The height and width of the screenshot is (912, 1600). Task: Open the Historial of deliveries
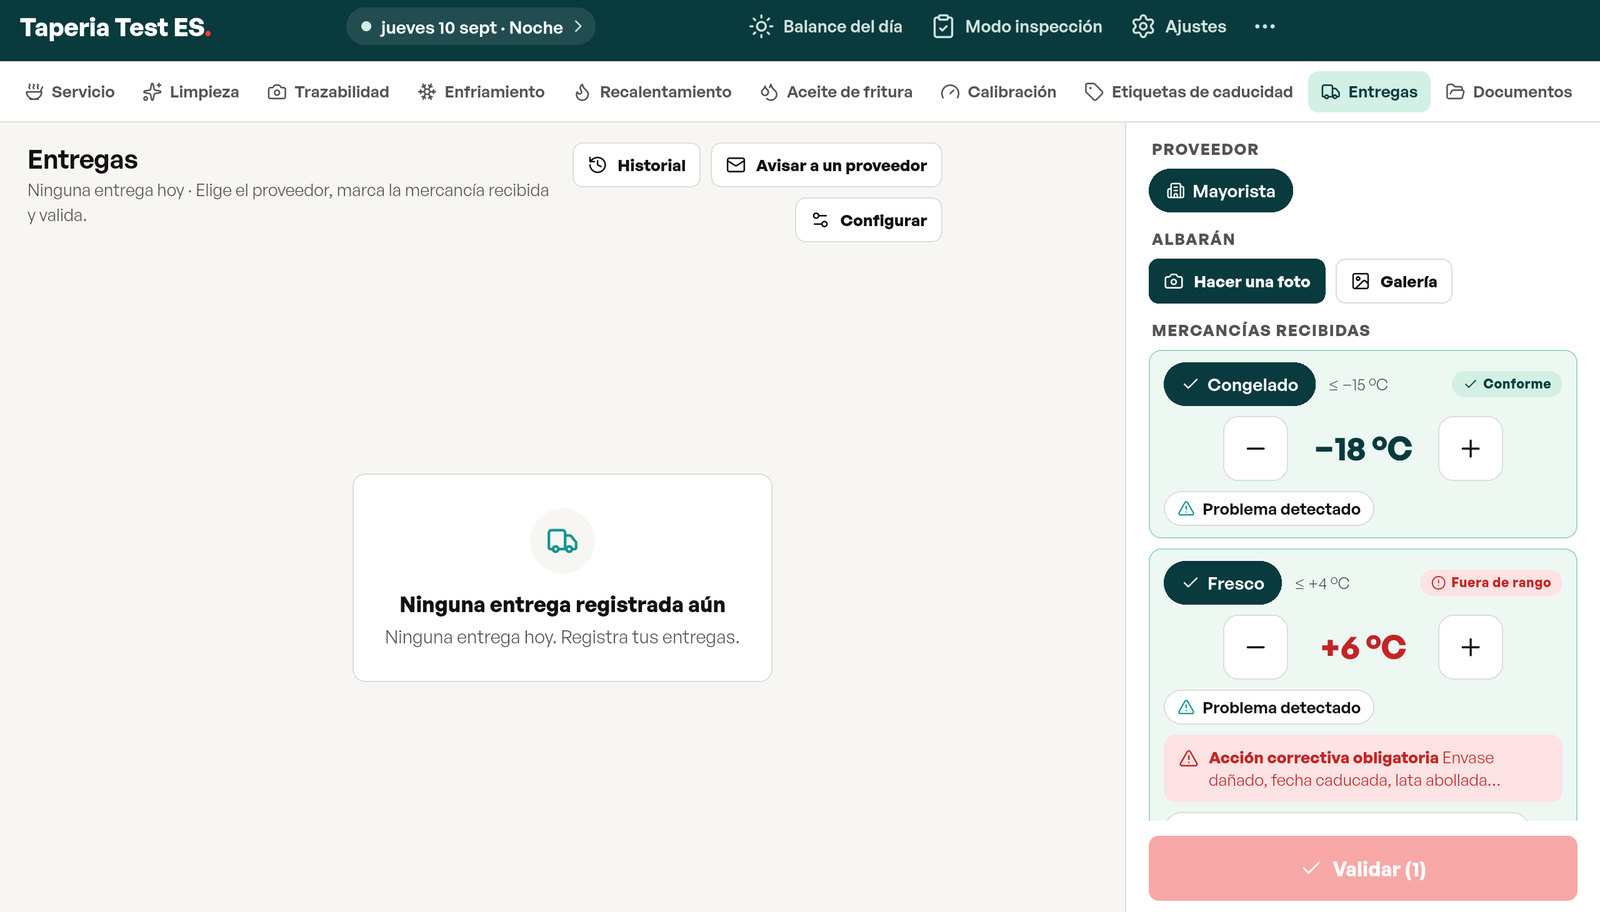[636, 165]
